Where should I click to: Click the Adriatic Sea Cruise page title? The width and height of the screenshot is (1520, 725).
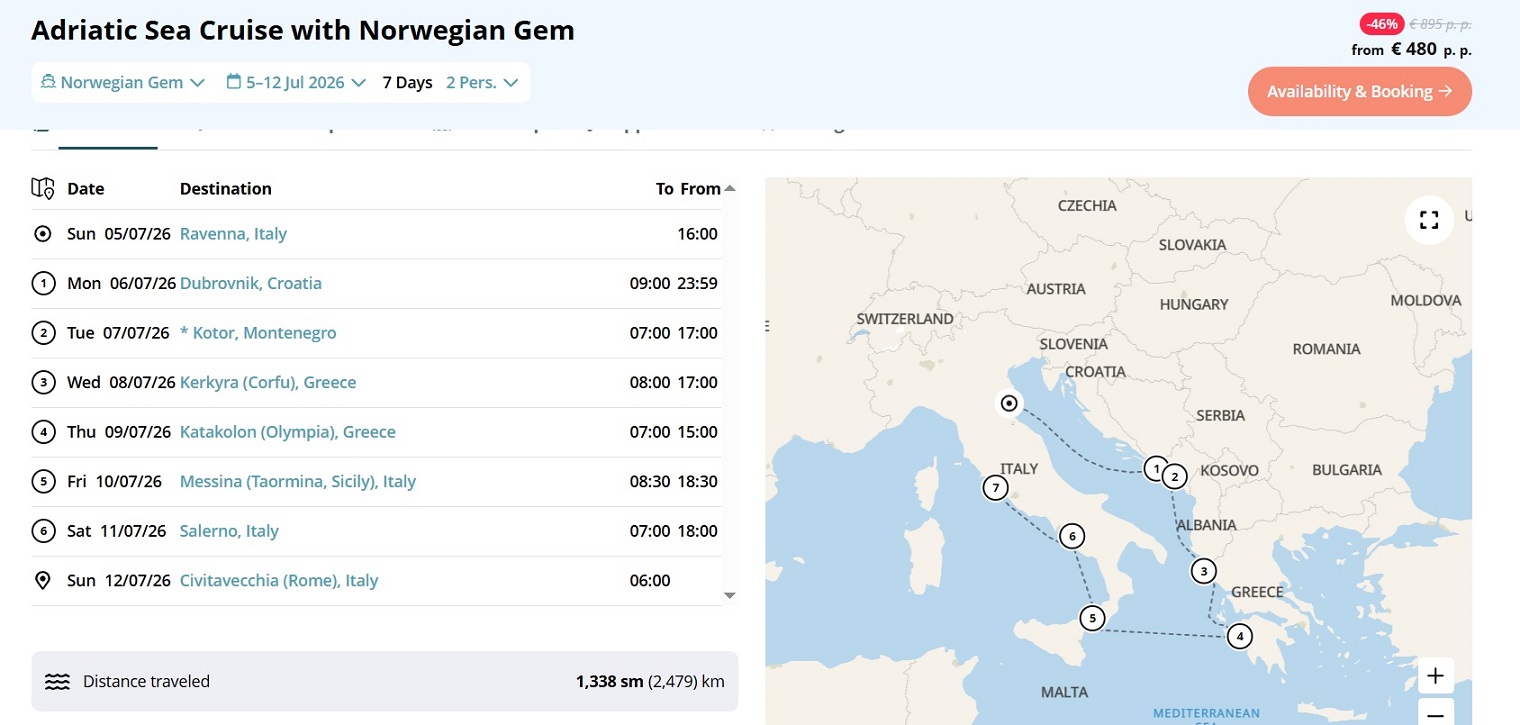[x=303, y=30]
